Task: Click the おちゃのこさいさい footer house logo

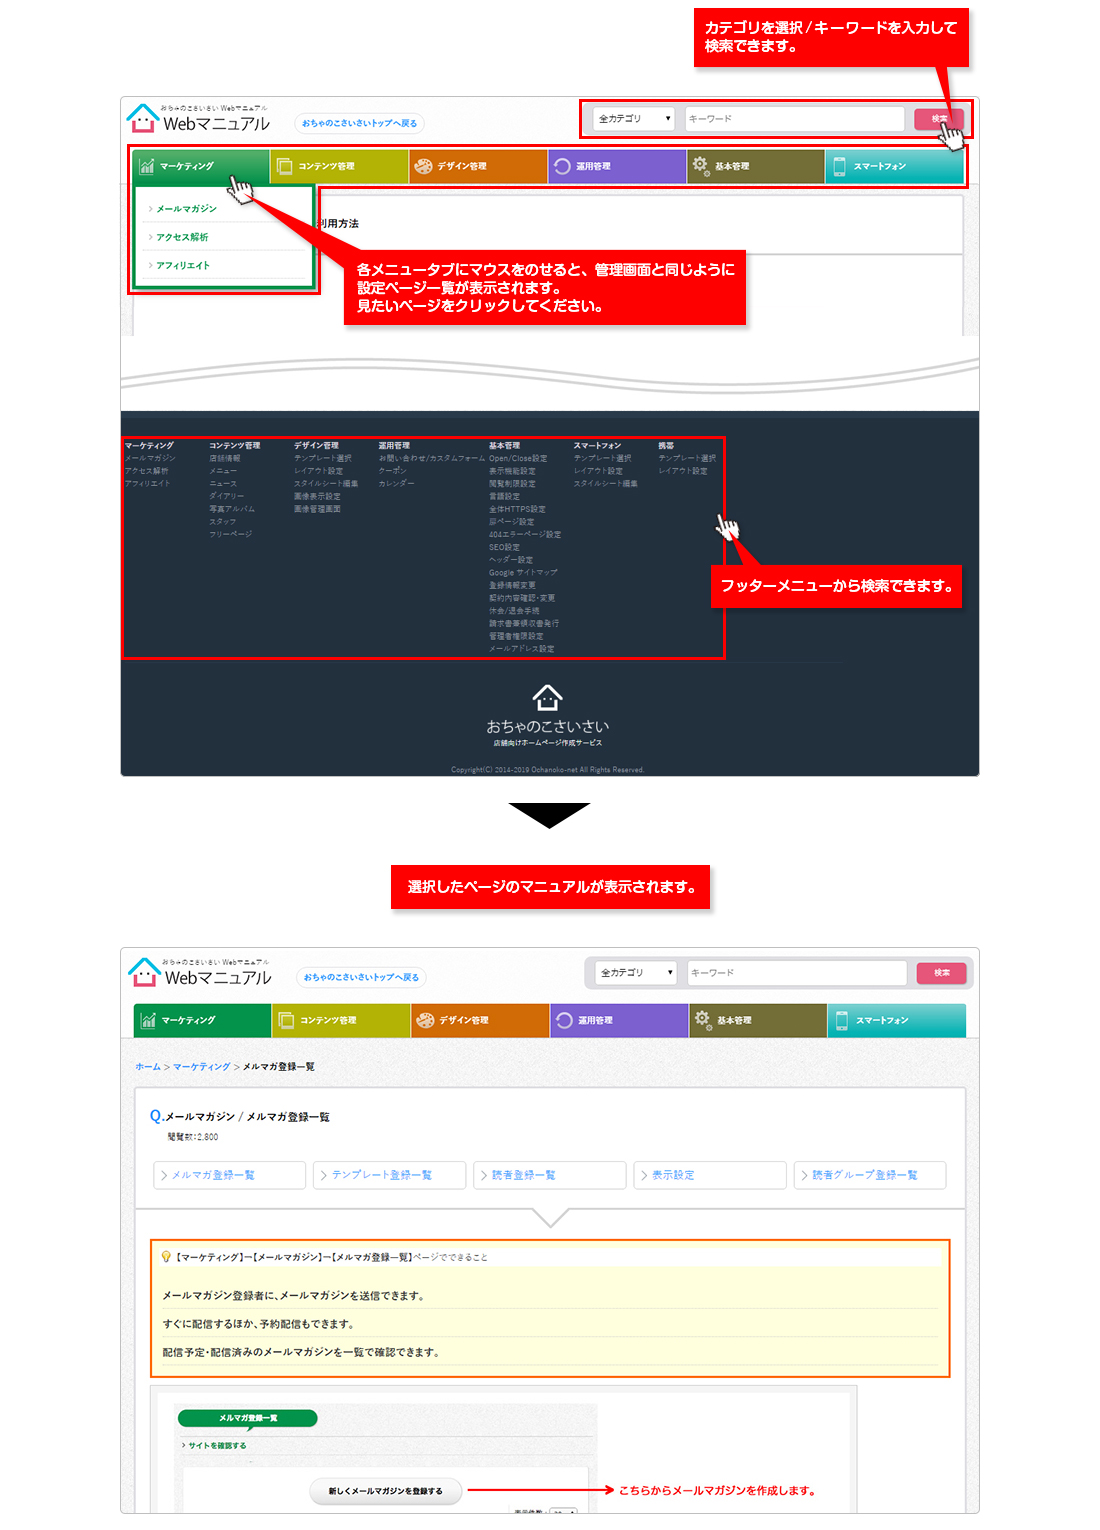Action: (547, 697)
